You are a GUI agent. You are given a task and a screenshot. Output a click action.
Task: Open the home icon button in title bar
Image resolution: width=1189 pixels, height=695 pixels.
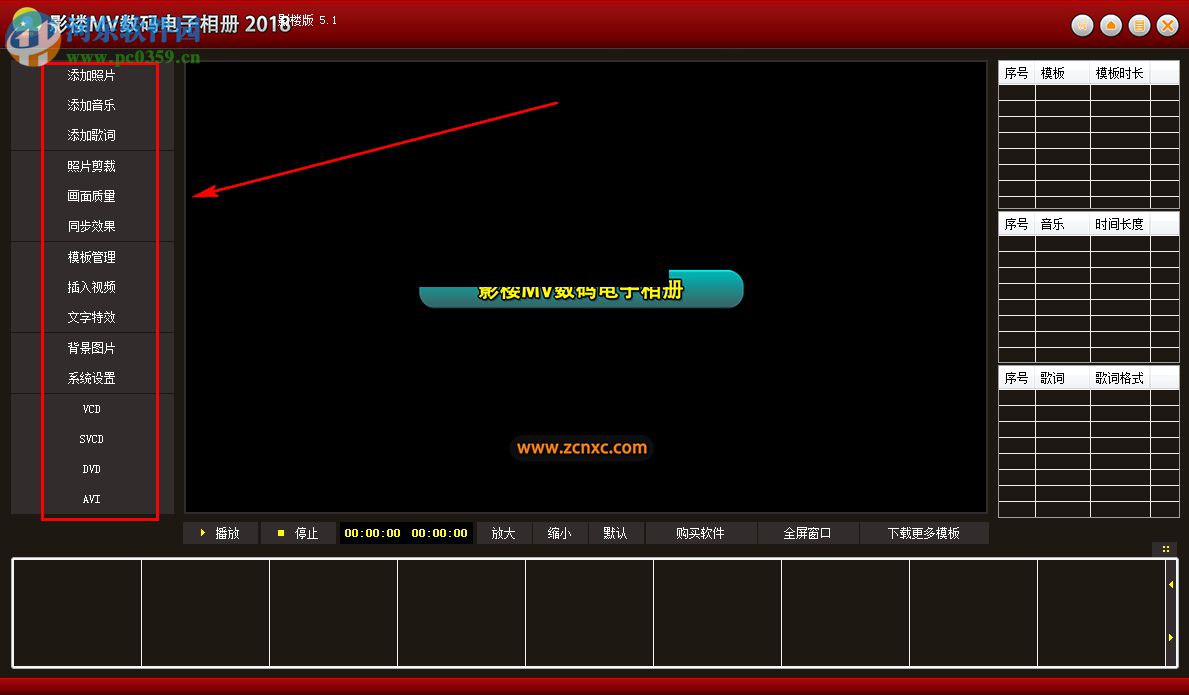pyautogui.click(x=1111, y=26)
